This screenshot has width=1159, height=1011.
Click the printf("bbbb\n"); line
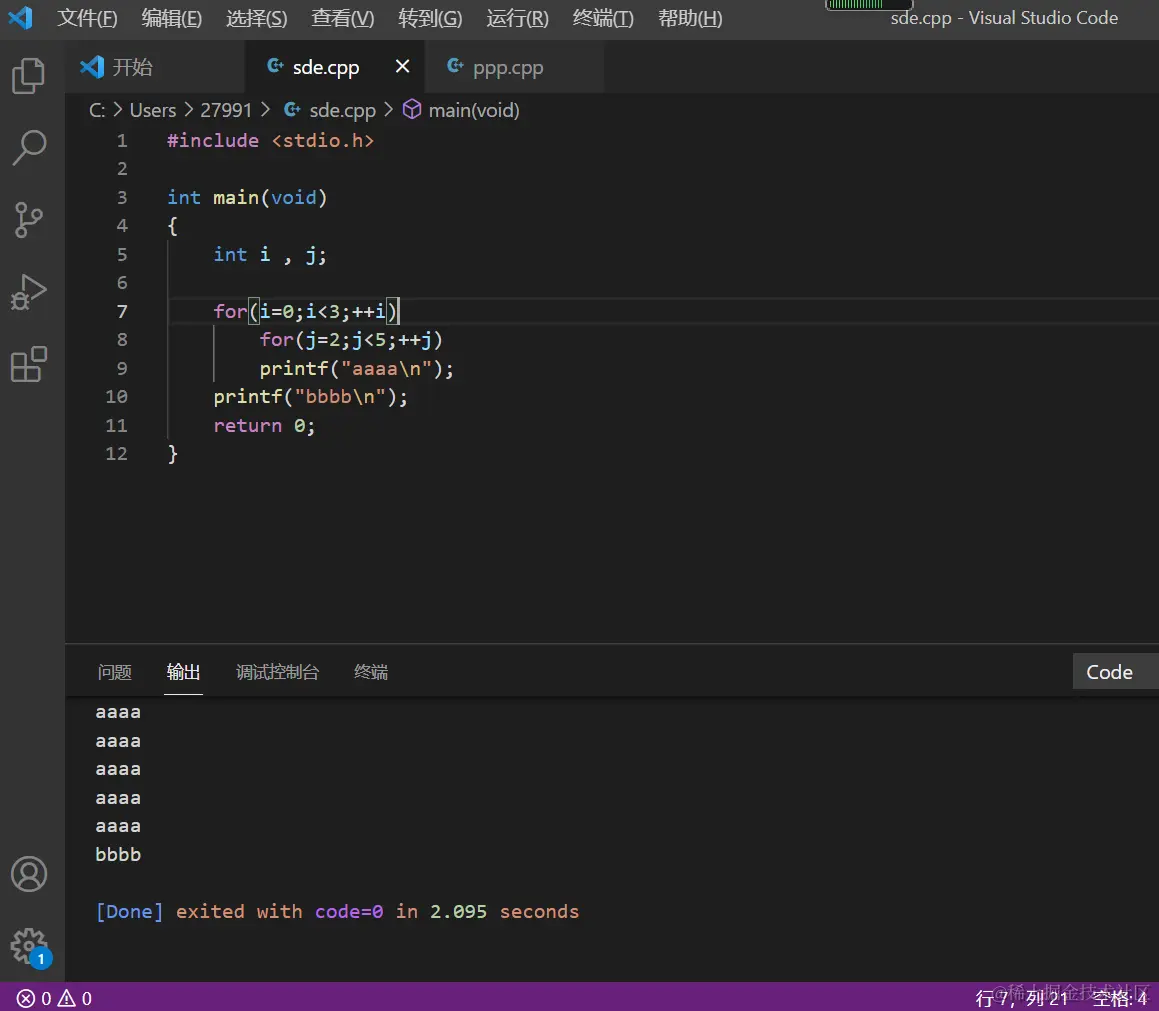(x=310, y=397)
